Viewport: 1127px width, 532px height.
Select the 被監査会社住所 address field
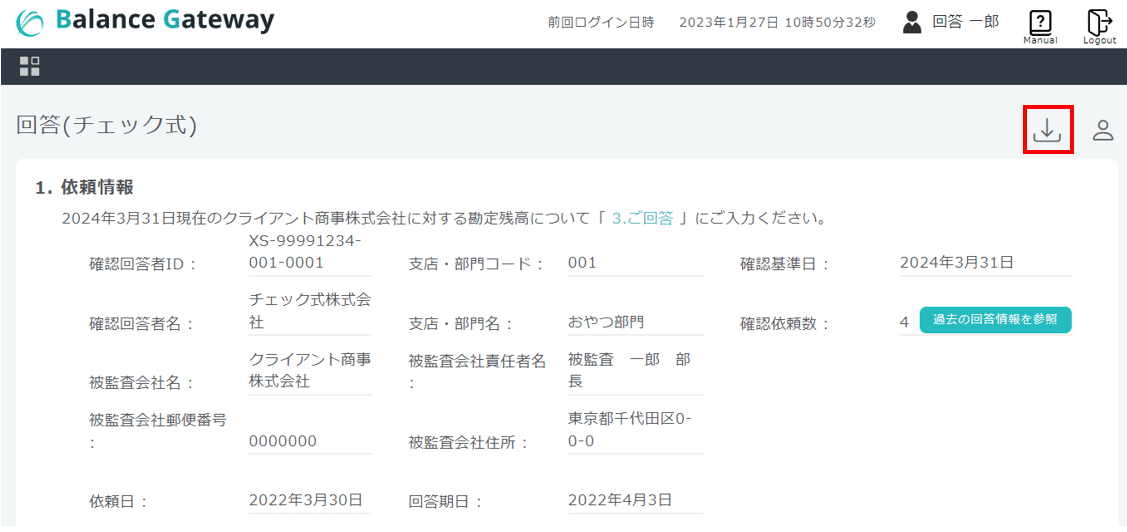(x=635, y=431)
